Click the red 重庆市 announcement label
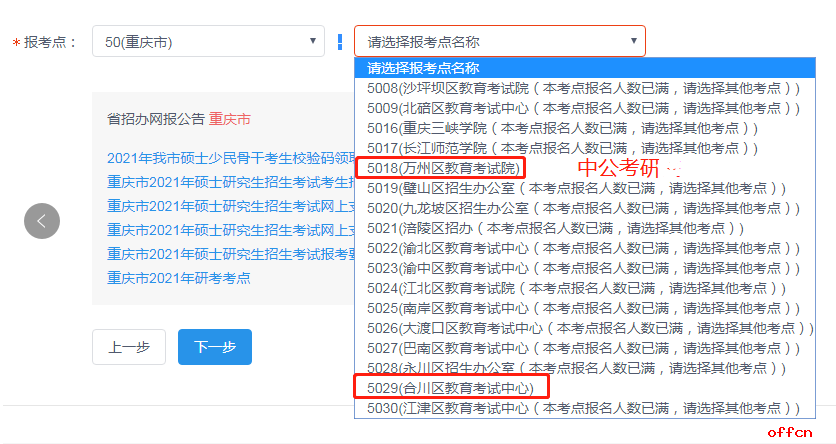This screenshot has width=836, height=444. (230, 119)
